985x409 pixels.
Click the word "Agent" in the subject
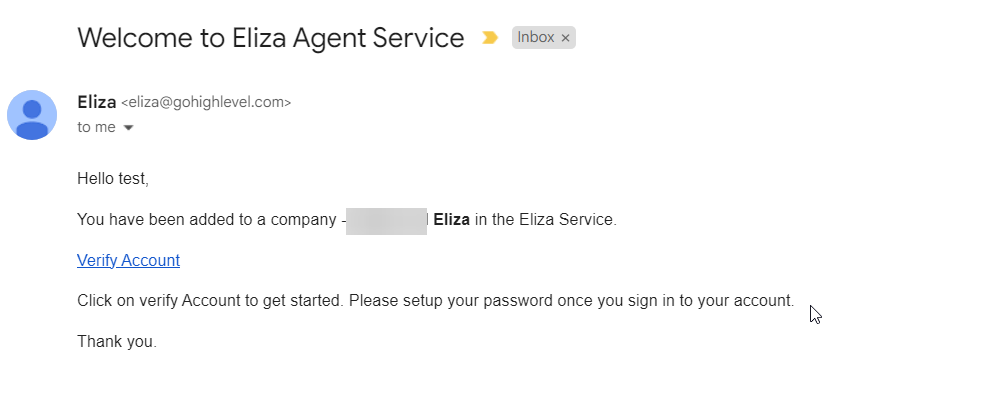click(x=342, y=38)
